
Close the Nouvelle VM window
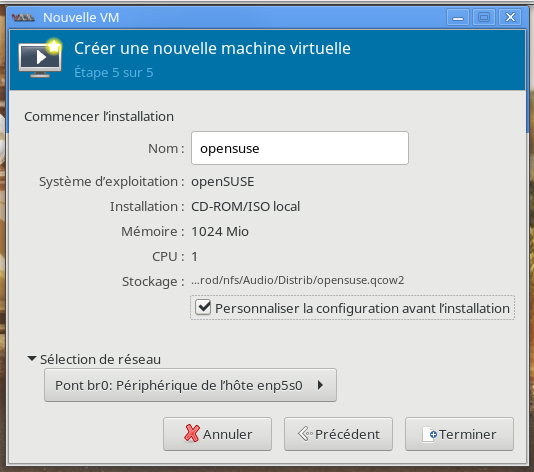click(x=510, y=17)
